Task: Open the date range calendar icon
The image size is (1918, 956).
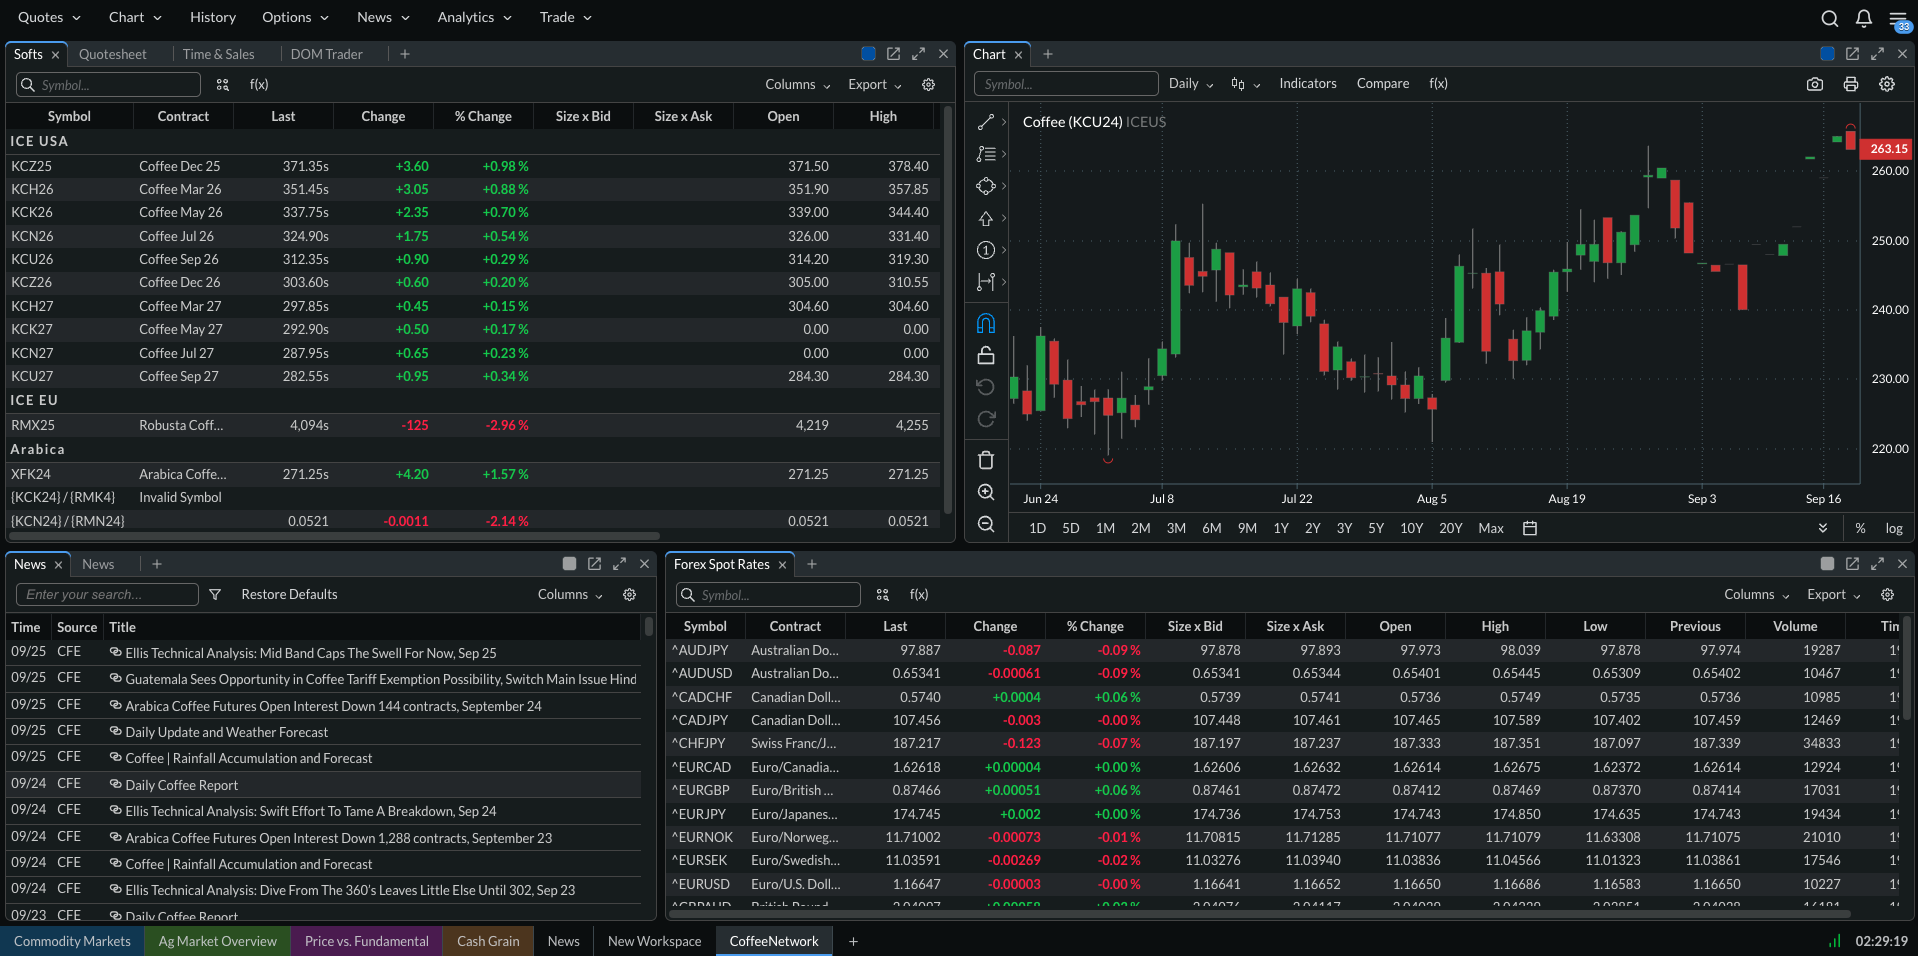Action: tap(1529, 528)
